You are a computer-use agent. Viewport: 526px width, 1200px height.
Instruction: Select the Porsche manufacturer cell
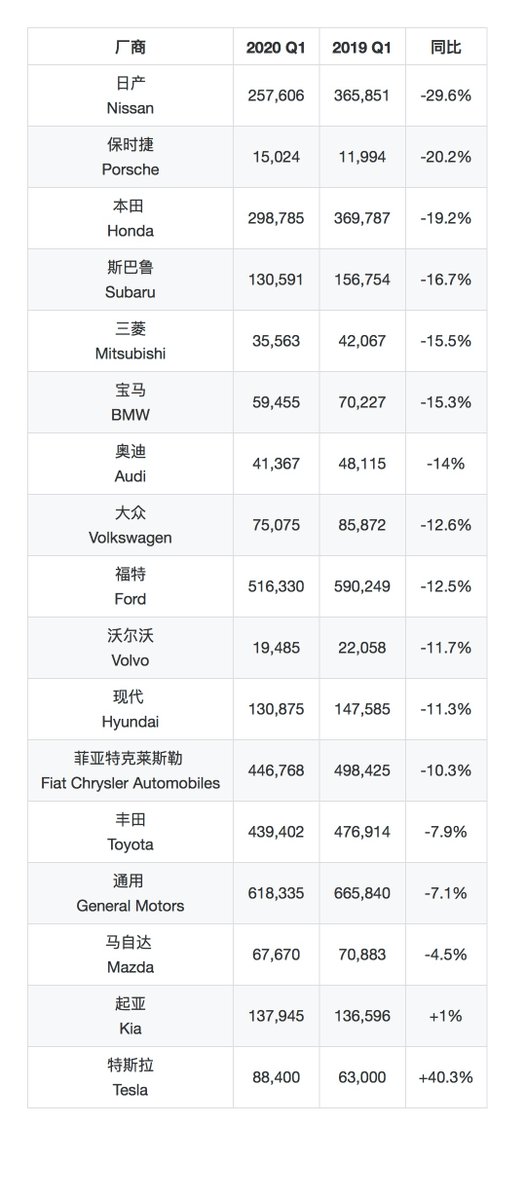[x=130, y=157]
